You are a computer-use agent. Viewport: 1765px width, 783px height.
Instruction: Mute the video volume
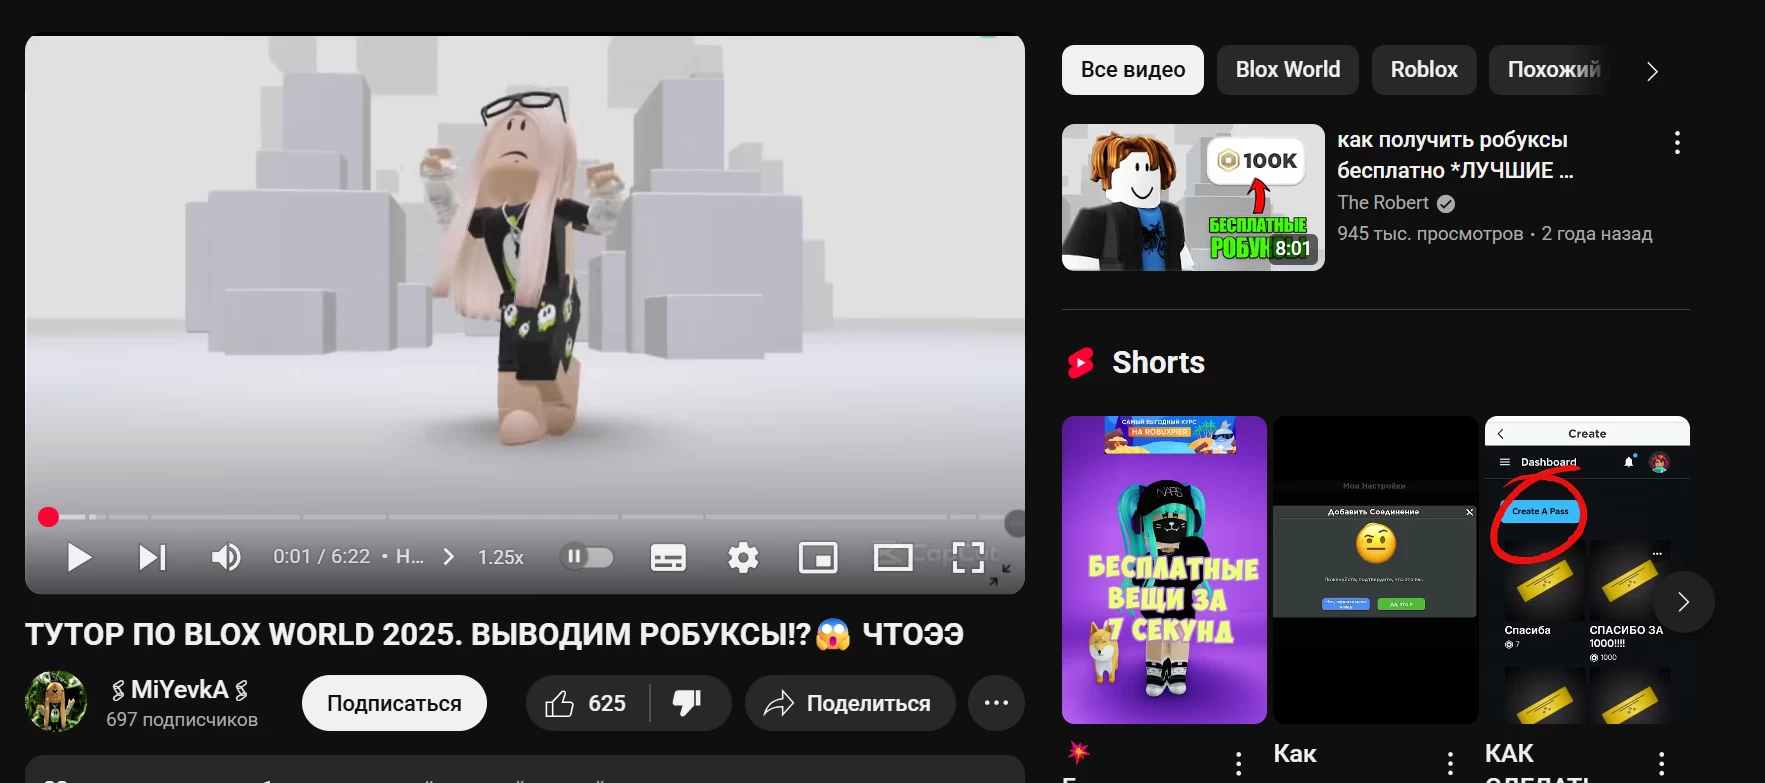(226, 557)
